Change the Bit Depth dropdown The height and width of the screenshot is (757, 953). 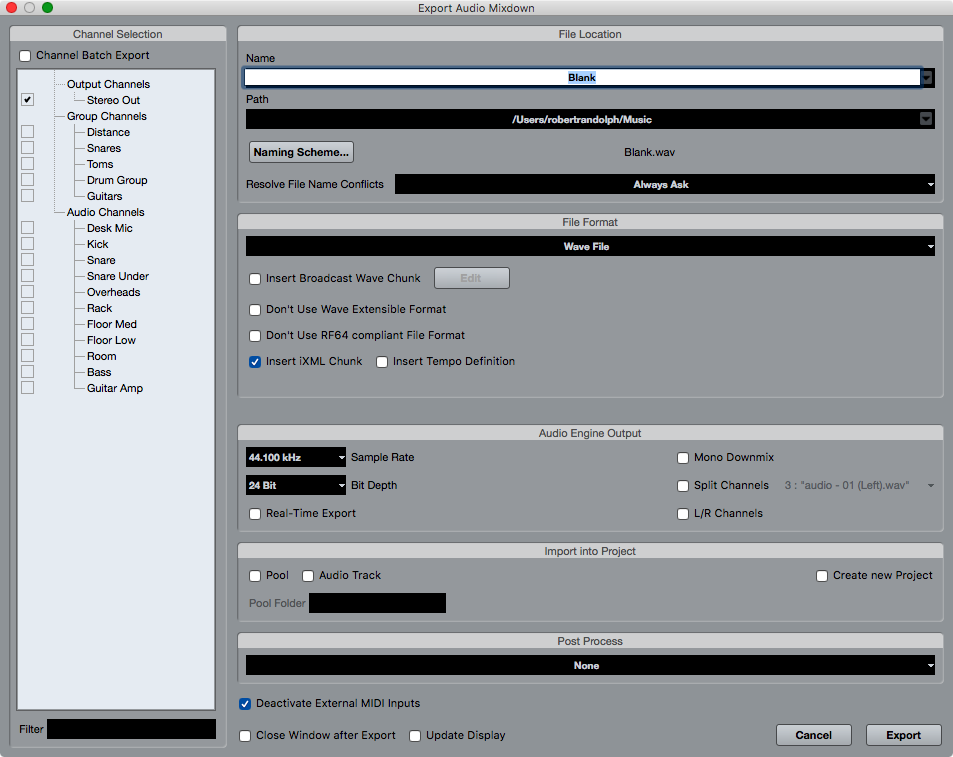pyautogui.click(x=295, y=485)
